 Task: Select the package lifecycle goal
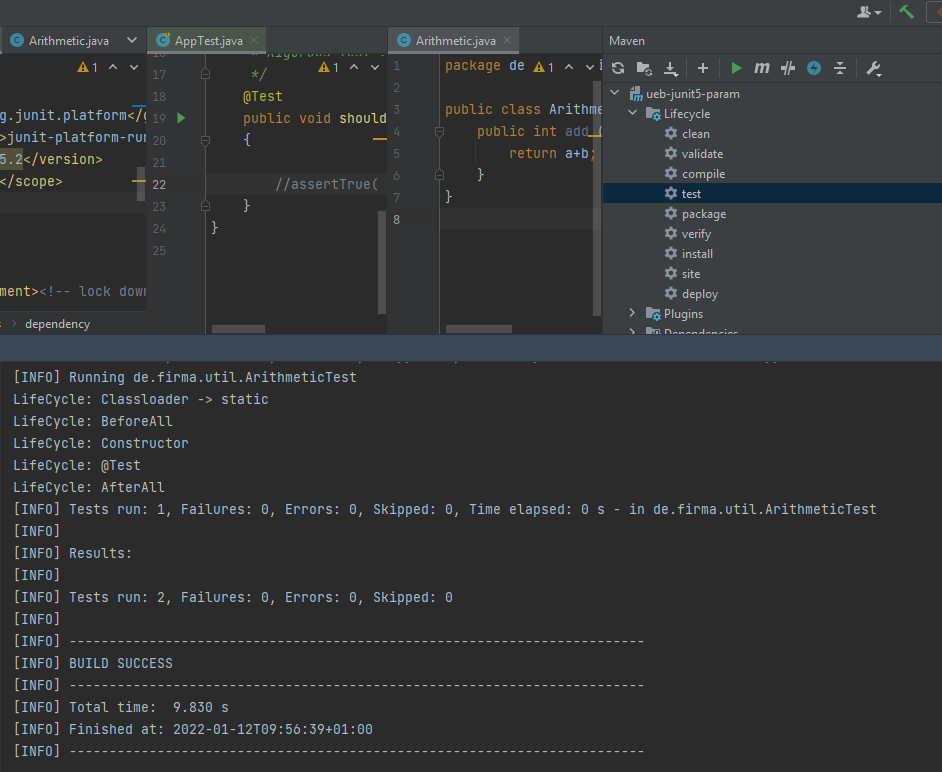[x=703, y=214]
